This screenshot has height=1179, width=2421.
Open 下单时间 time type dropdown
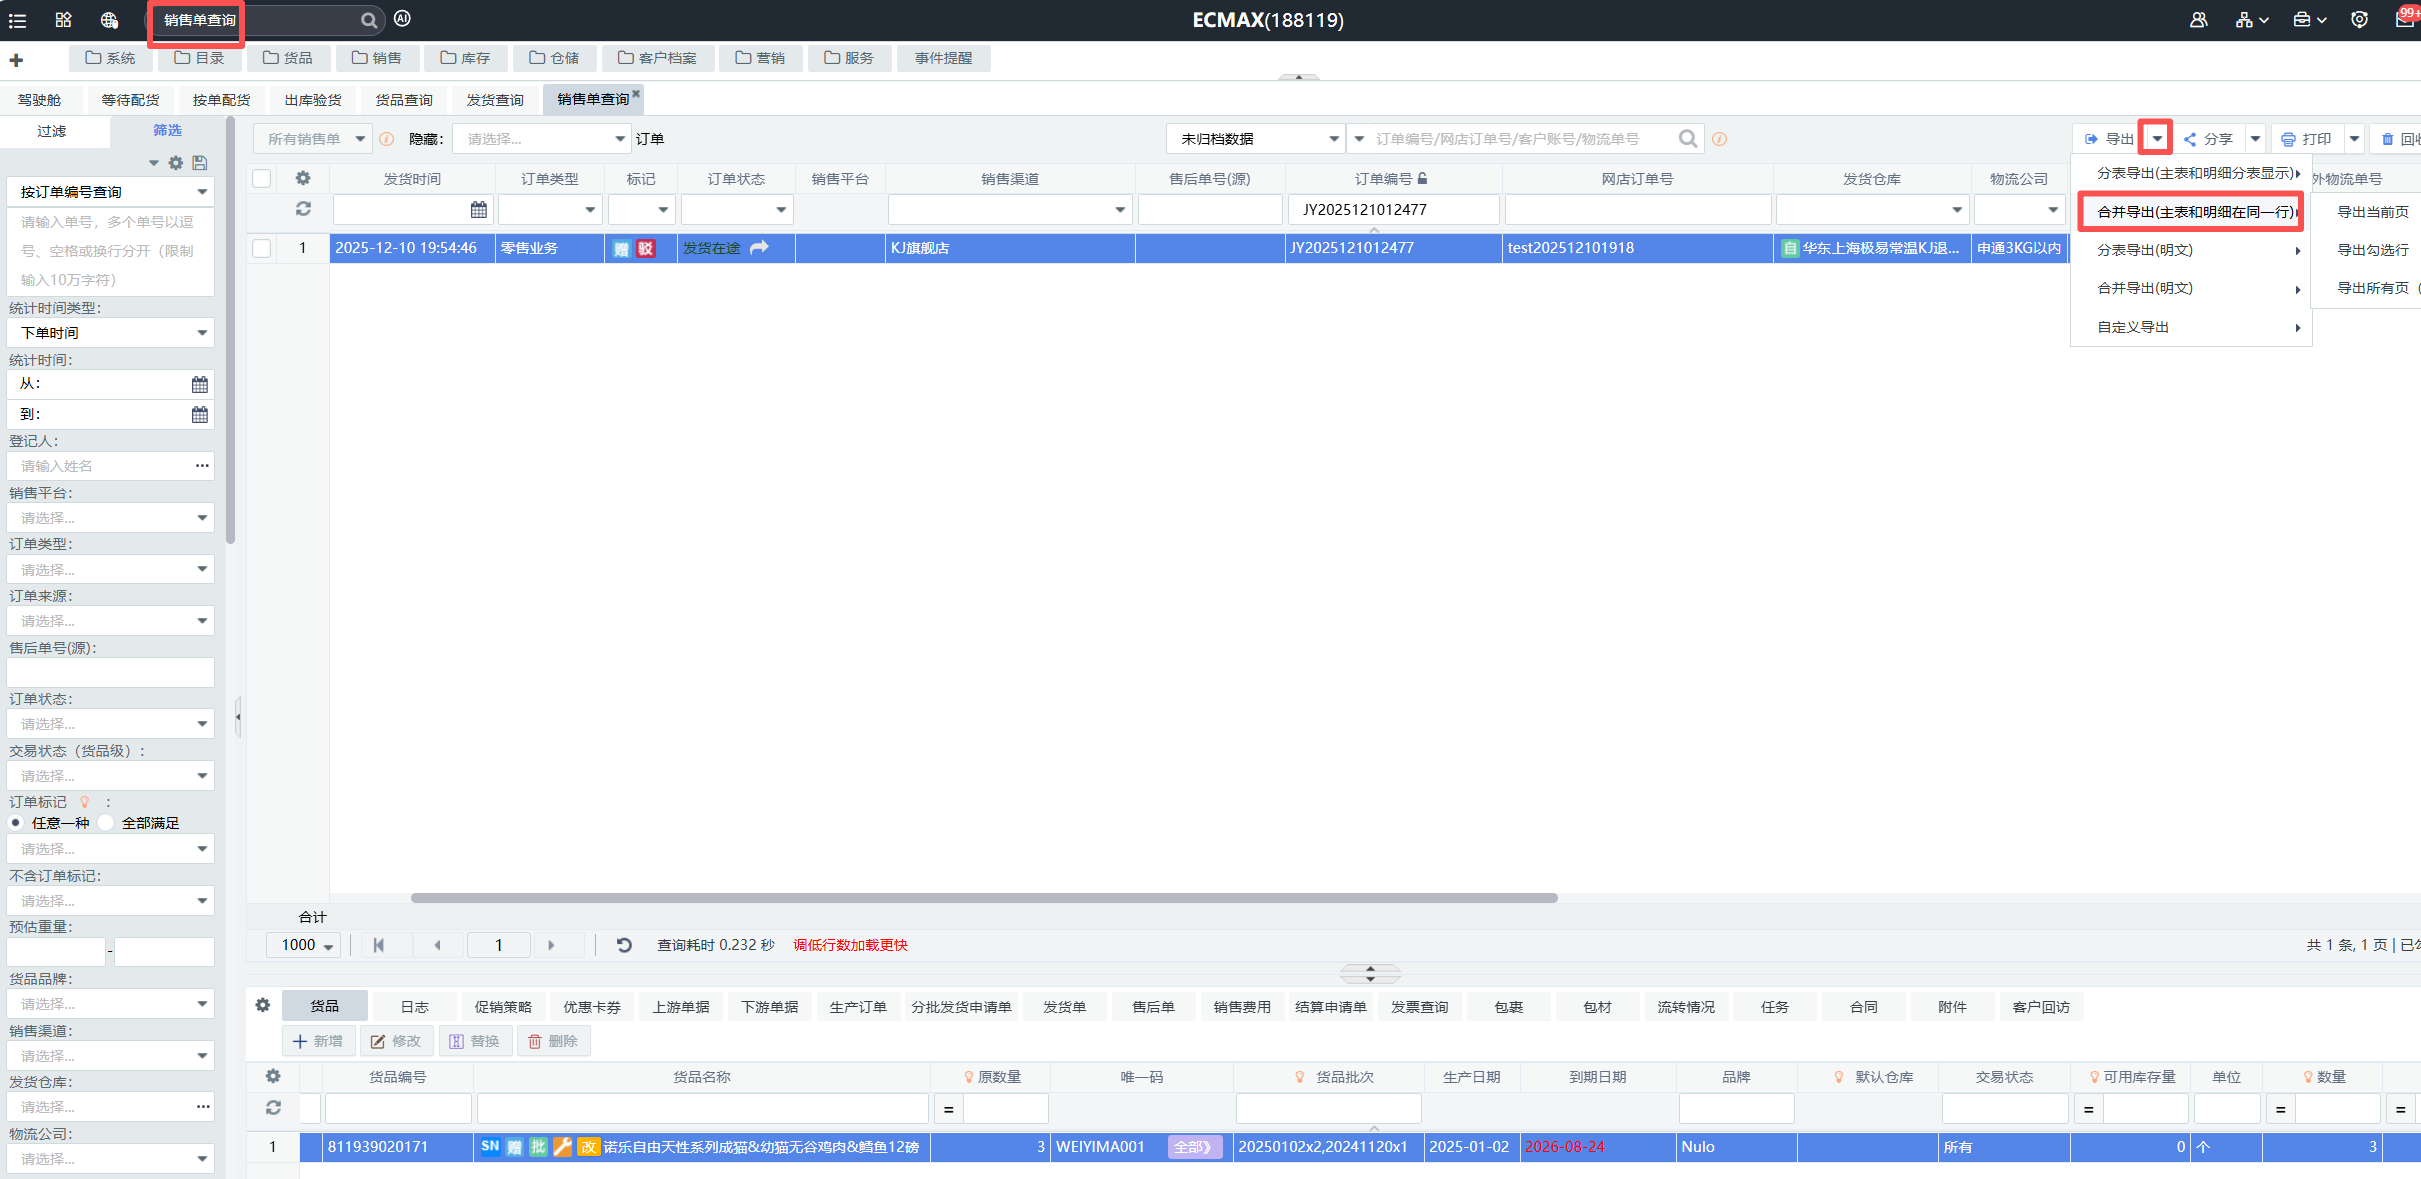110,333
